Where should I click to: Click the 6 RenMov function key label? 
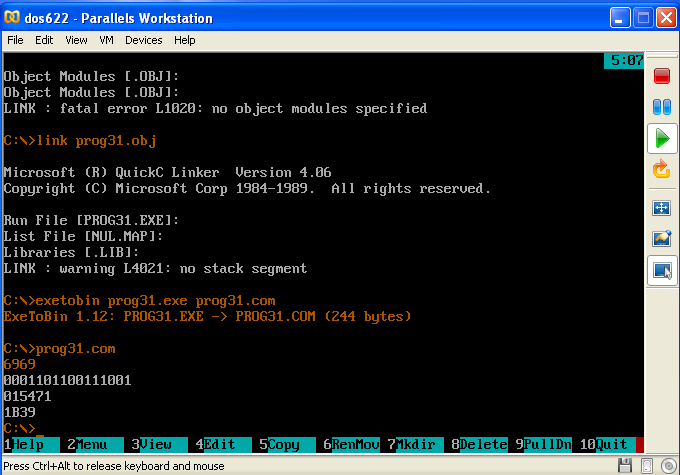[351, 445]
